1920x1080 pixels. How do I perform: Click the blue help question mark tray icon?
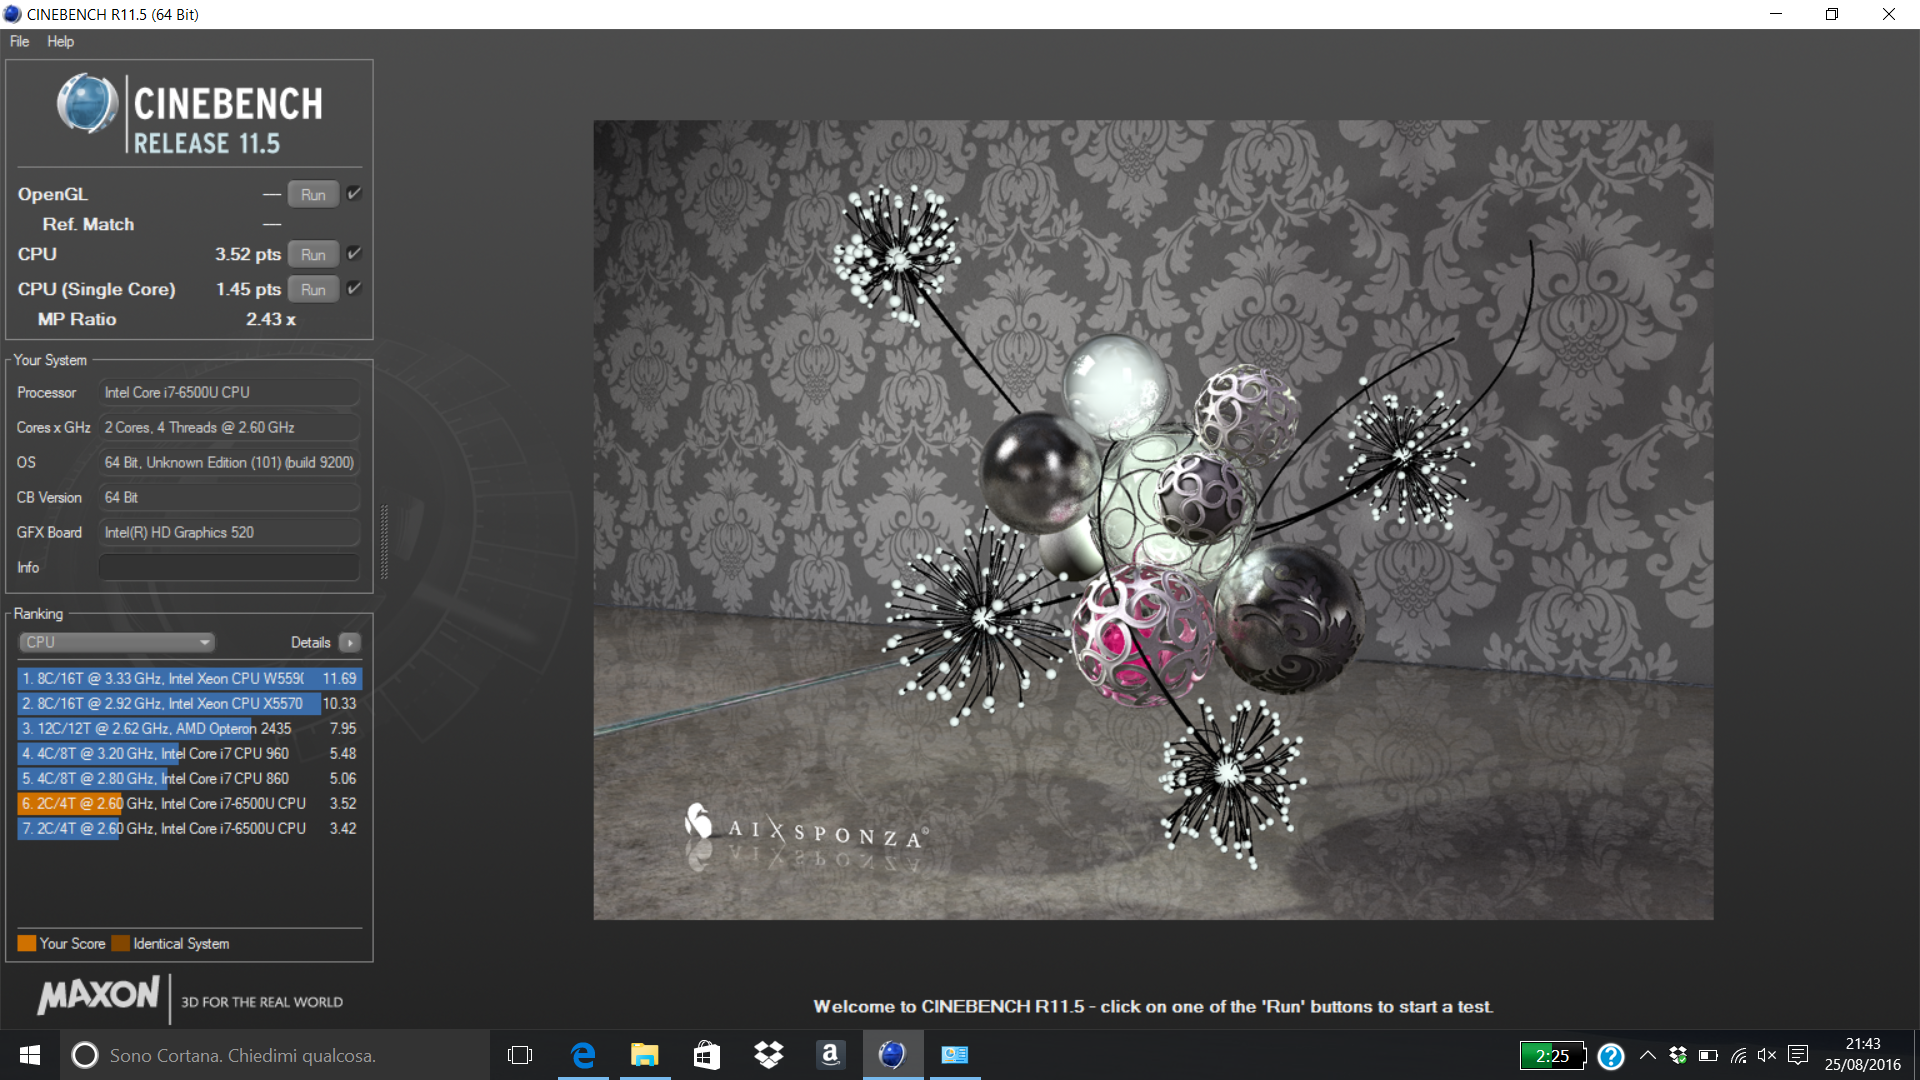1611,1056
